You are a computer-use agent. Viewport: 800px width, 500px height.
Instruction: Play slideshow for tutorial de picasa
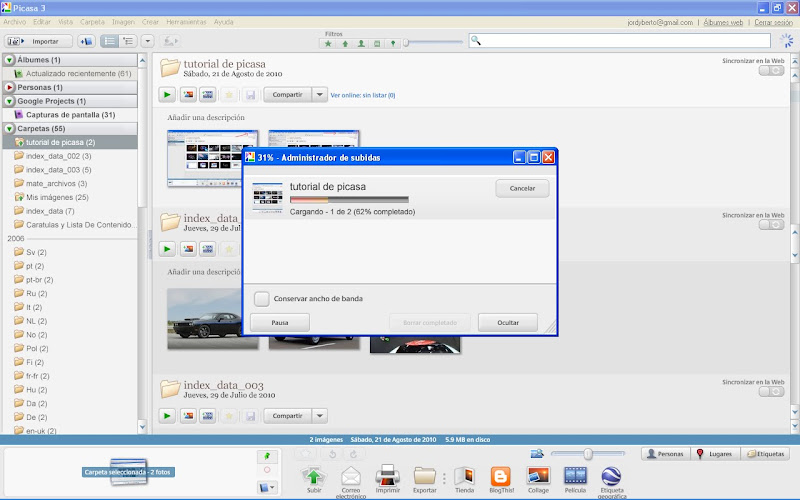[x=167, y=94]
